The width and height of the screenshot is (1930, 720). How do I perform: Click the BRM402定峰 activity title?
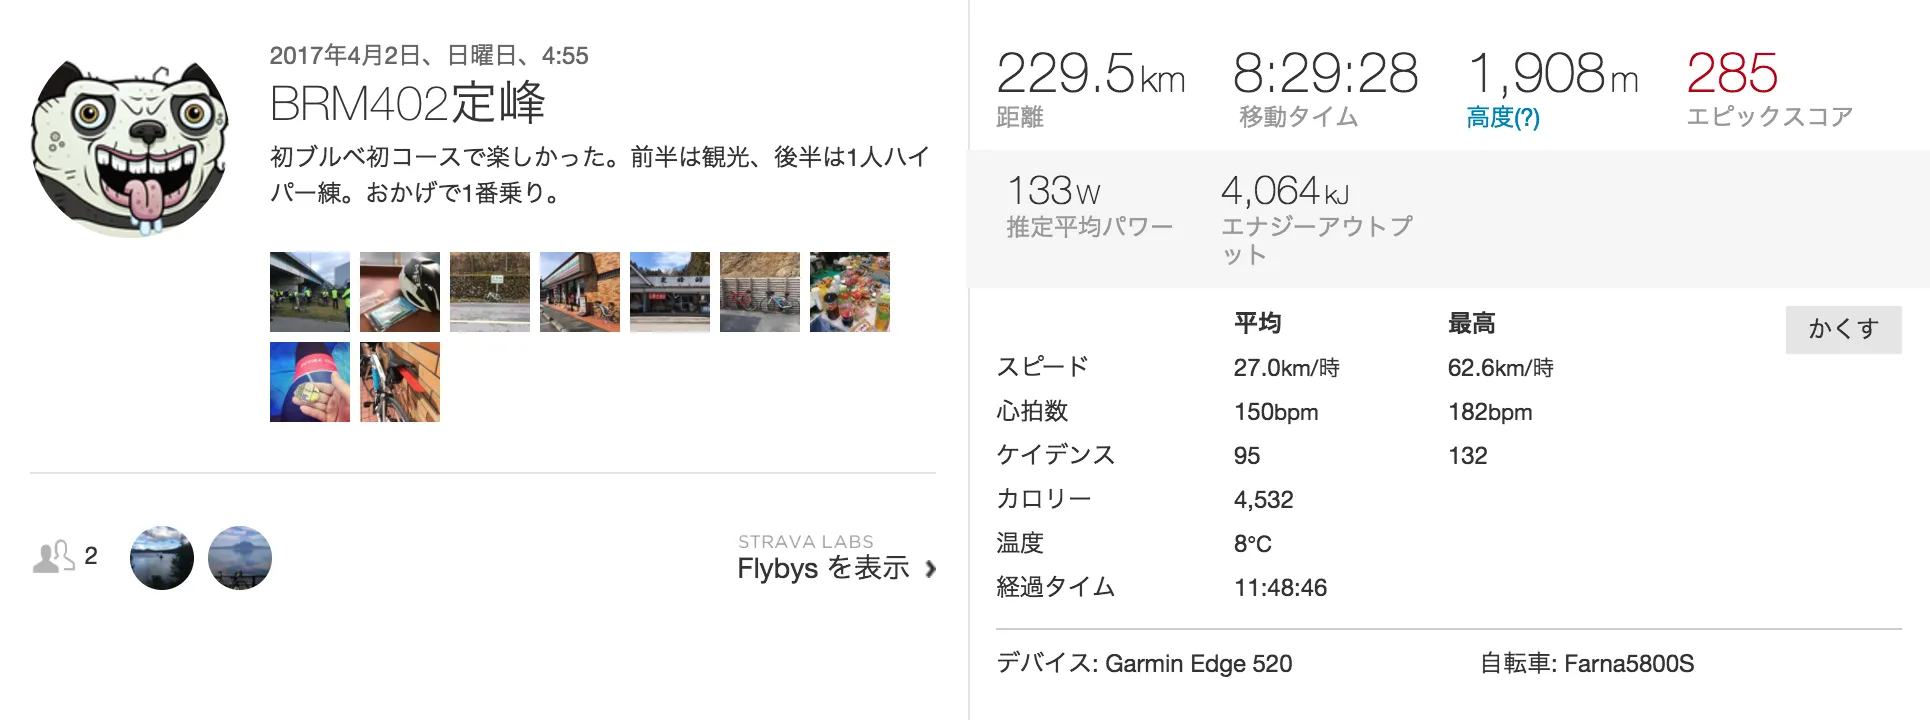407,103
